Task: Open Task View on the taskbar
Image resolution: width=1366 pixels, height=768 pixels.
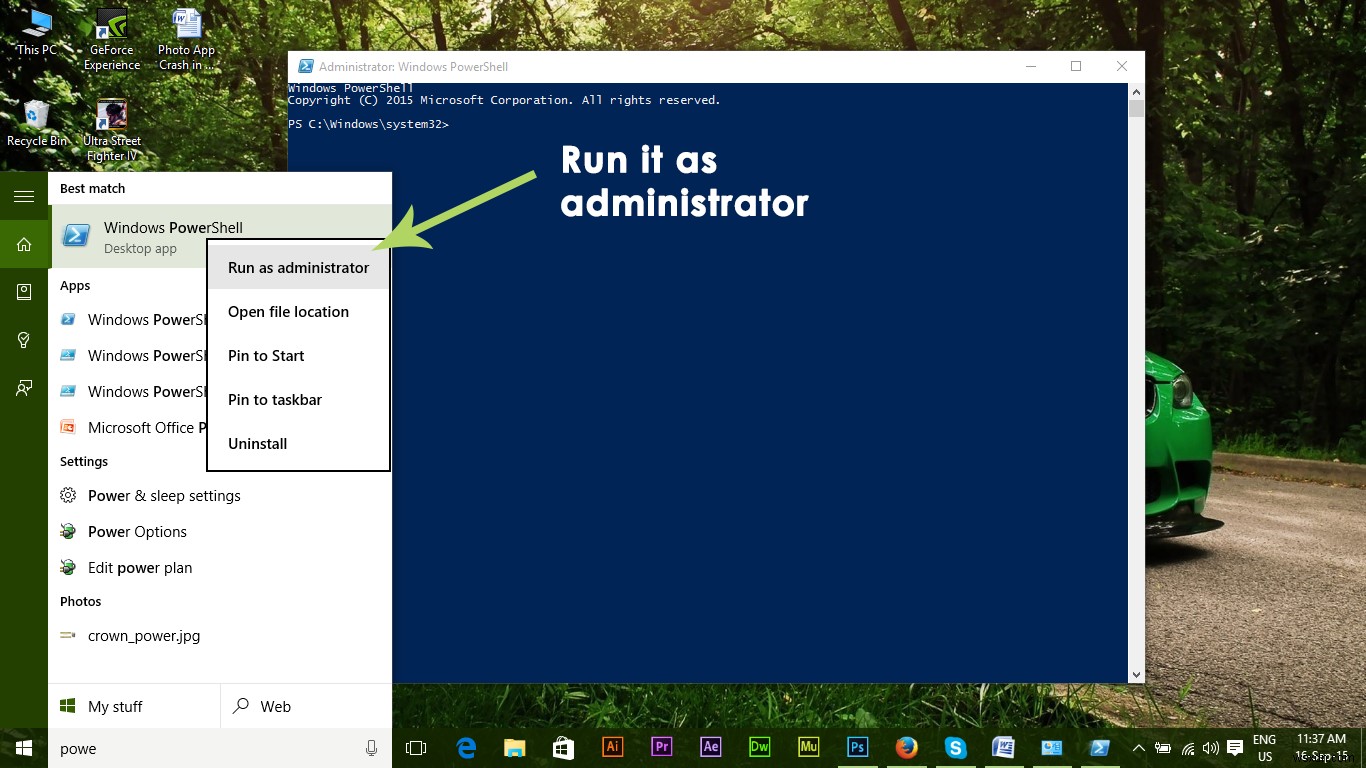Action: 416,748
